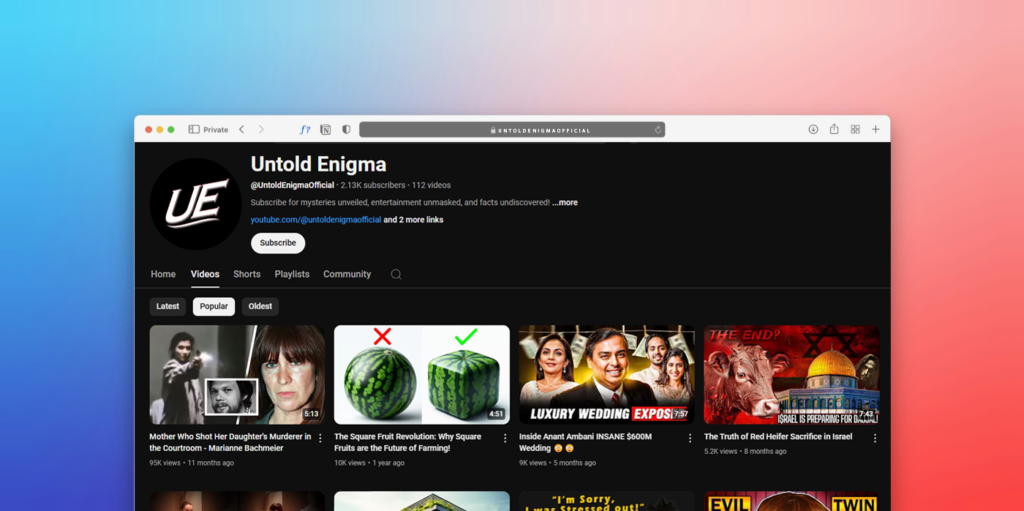The height and width of the screenshot is (511, 1024).
Task: Open the Notion extension icon
Action: 325,129
